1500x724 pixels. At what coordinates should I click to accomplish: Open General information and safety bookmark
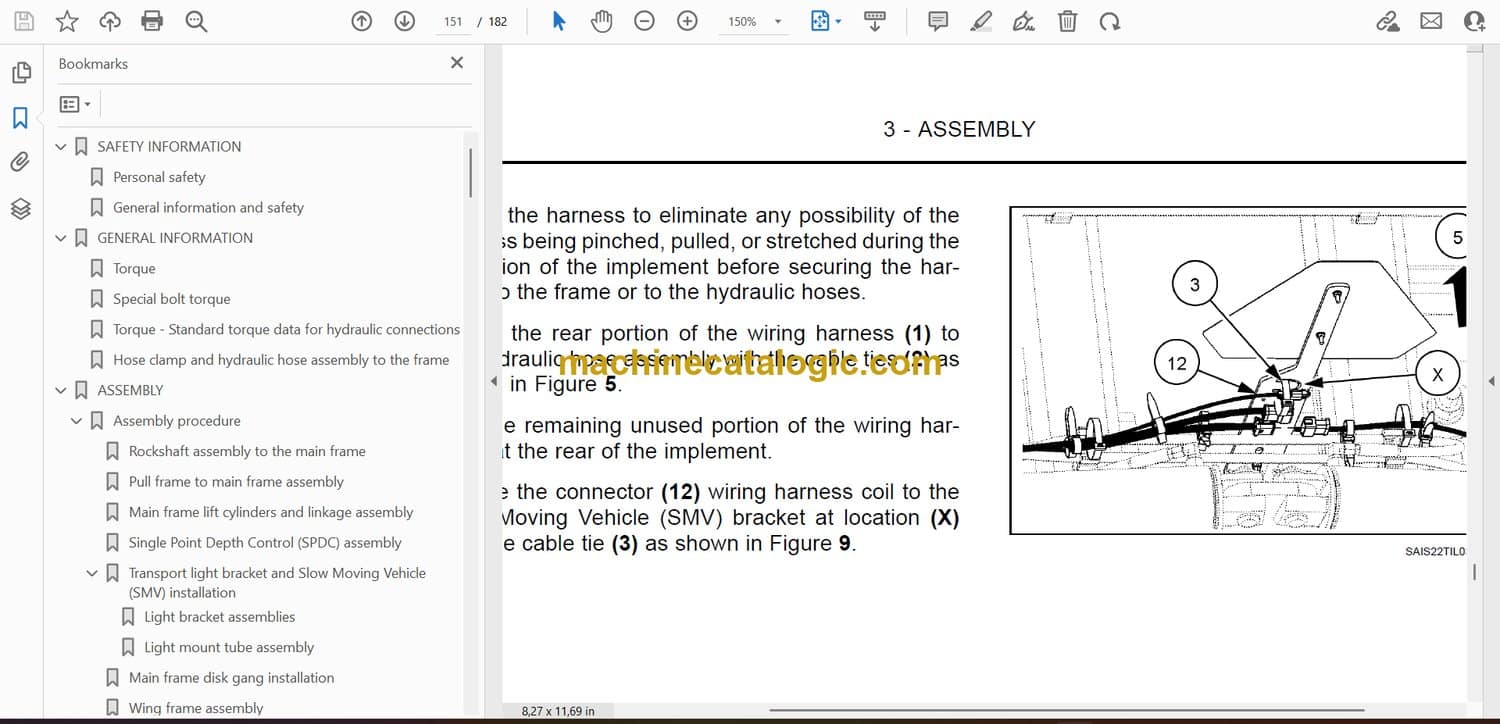coord(208,207)
